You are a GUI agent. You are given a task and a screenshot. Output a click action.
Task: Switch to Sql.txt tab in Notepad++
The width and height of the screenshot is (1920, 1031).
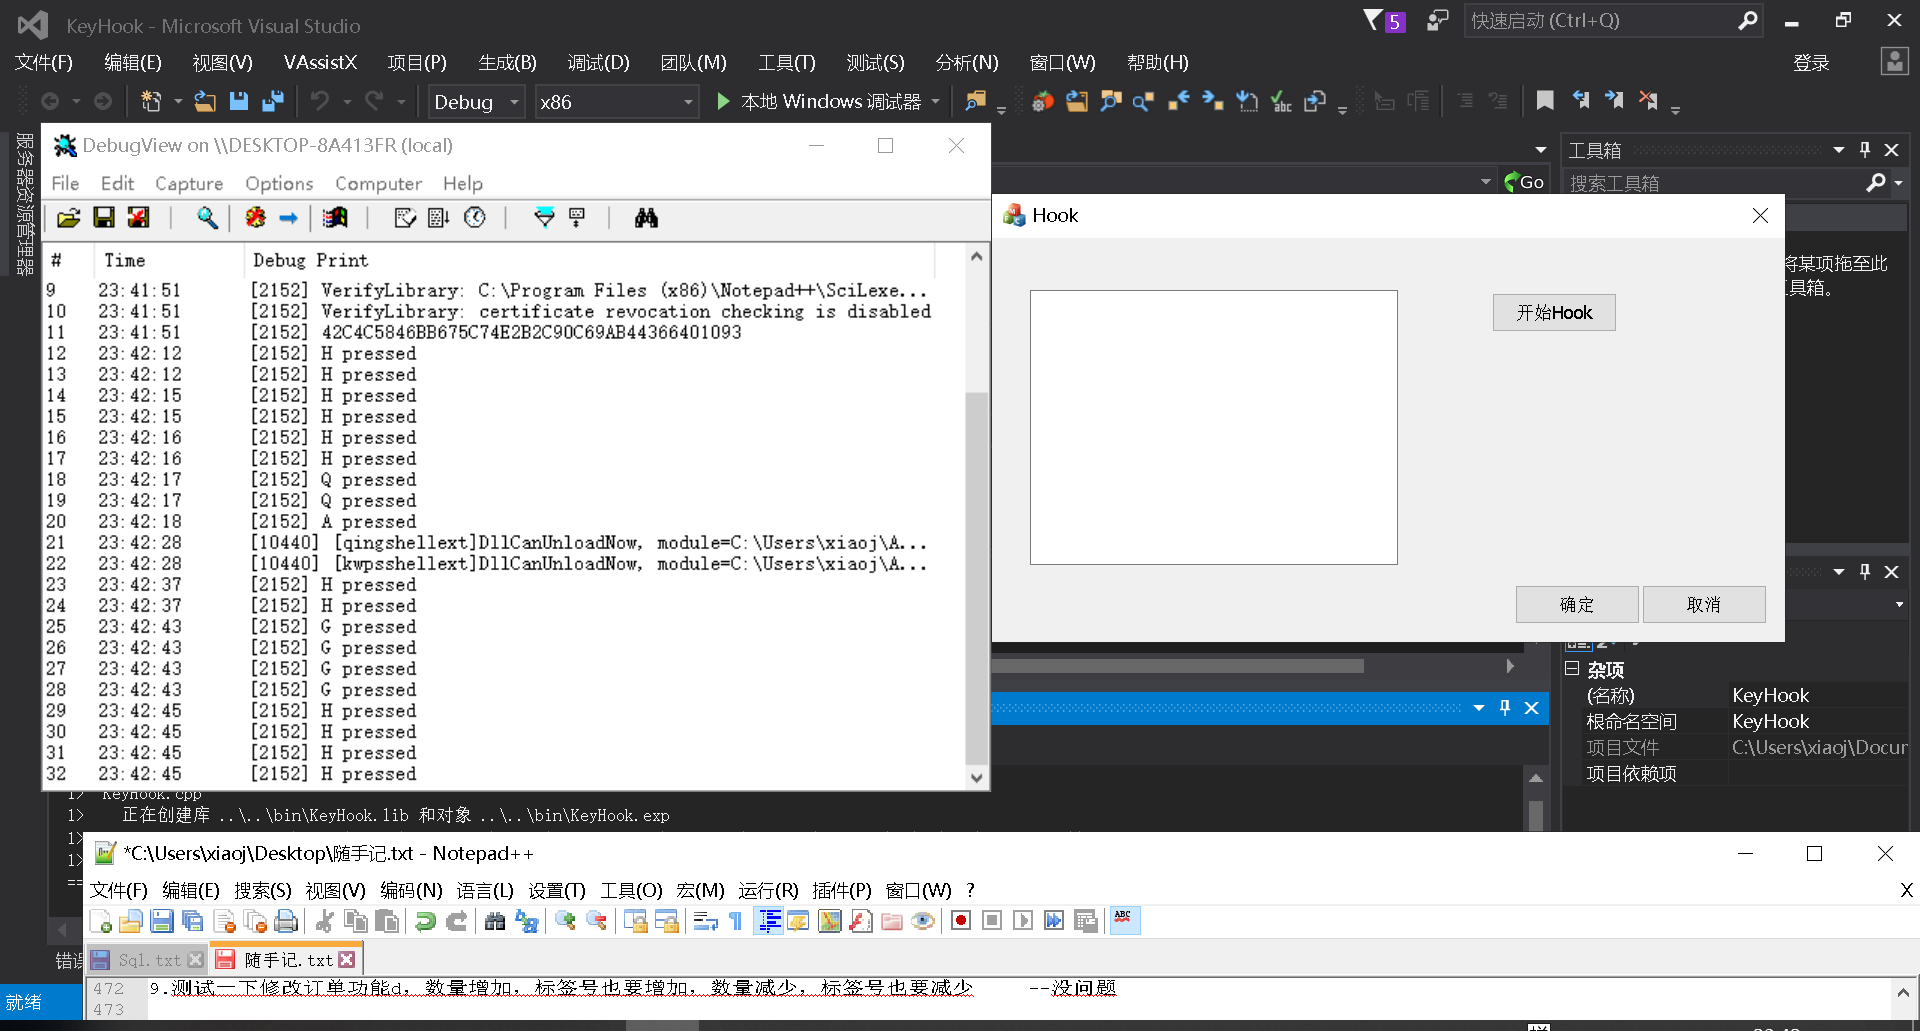point(149,960)
